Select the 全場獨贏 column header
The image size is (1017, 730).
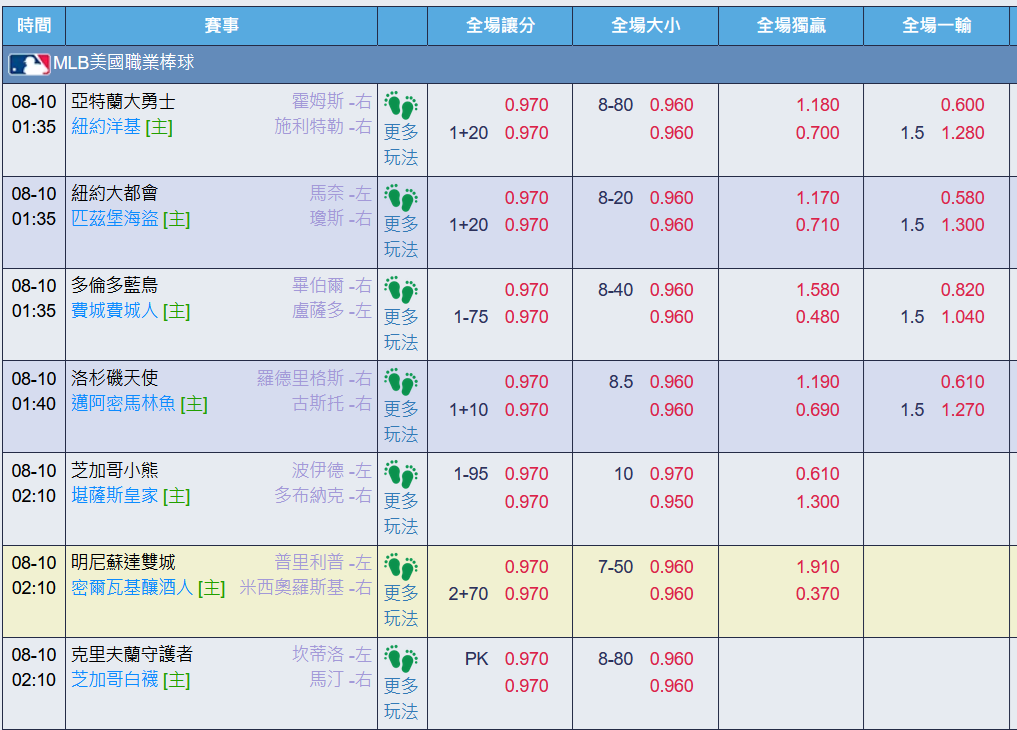791,25
